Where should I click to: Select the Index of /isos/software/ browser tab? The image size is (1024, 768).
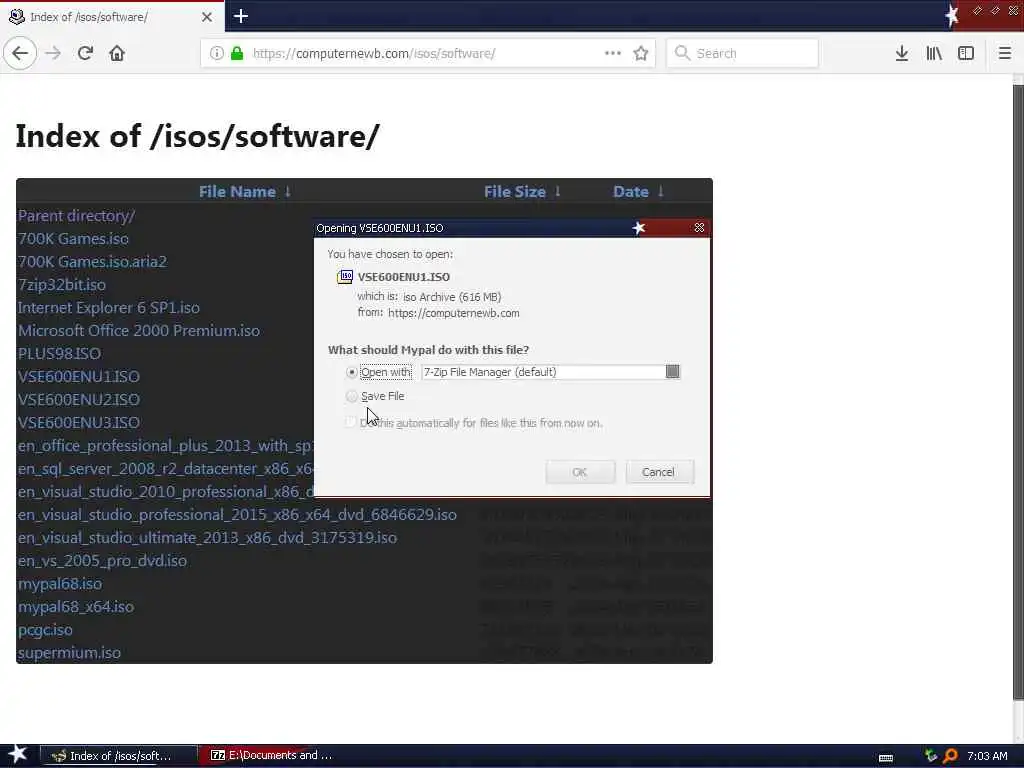pyautogui.click(x=112, y=17)
